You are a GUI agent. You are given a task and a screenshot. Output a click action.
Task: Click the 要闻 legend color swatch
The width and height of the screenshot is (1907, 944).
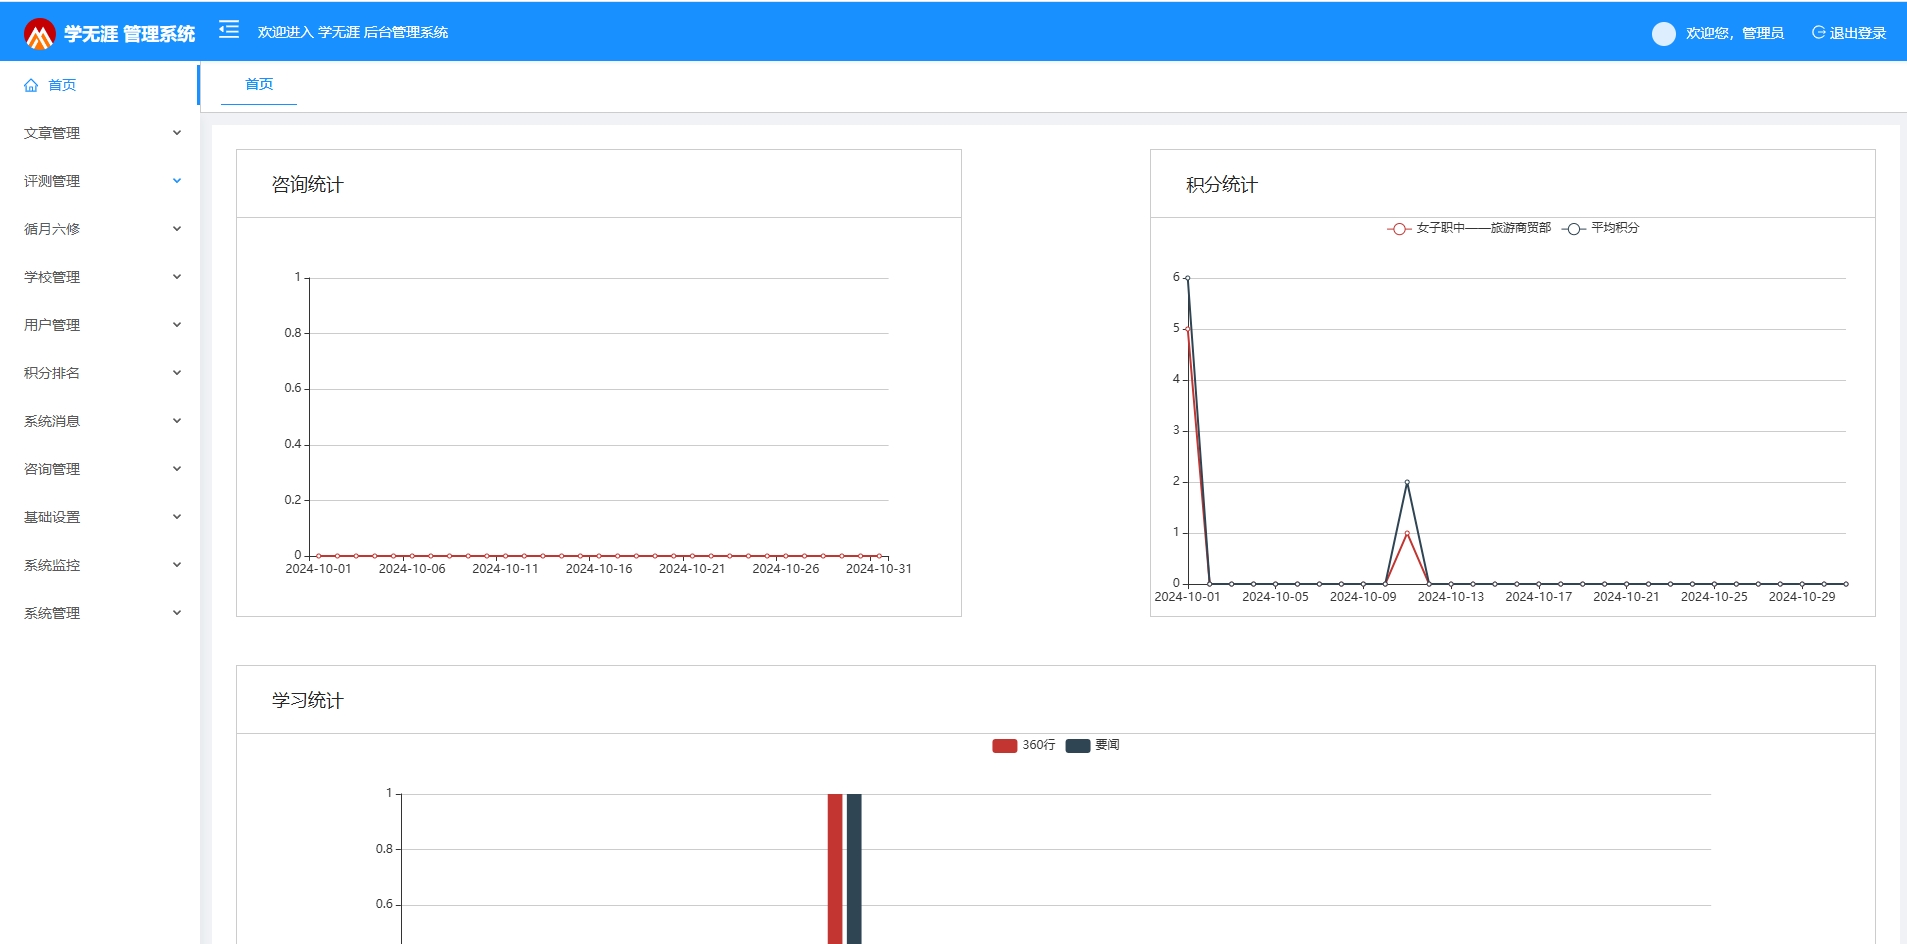pos(1077,746)
